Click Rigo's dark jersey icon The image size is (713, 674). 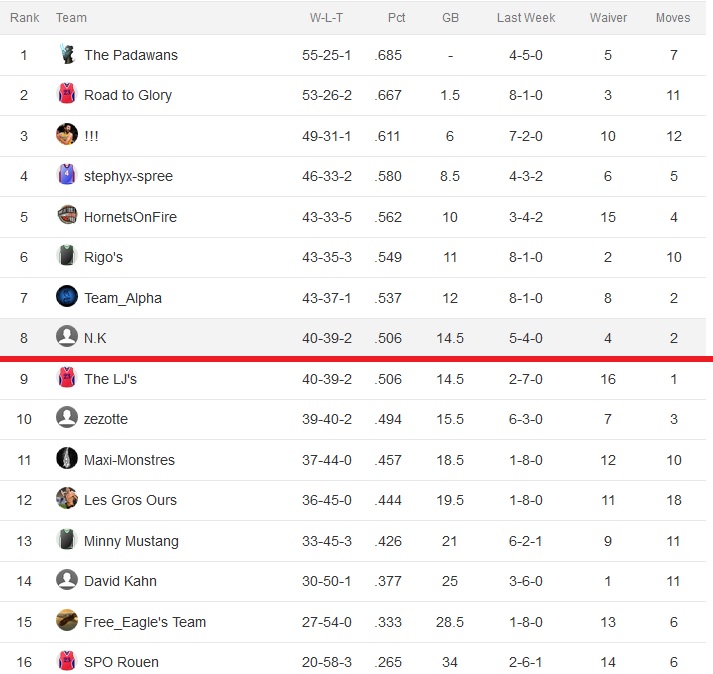coord(67,256)
